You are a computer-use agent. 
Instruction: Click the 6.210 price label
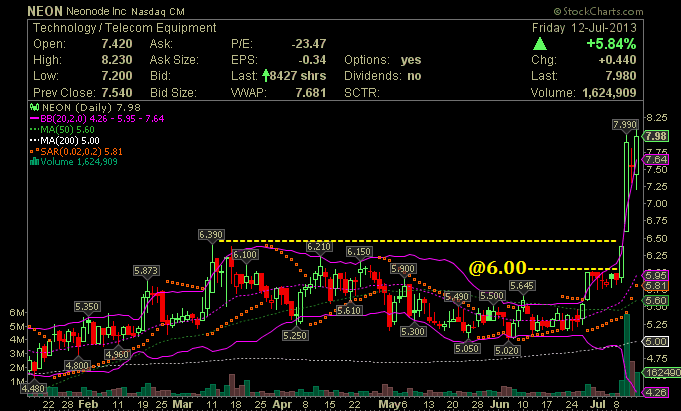(x=319, y=247)
